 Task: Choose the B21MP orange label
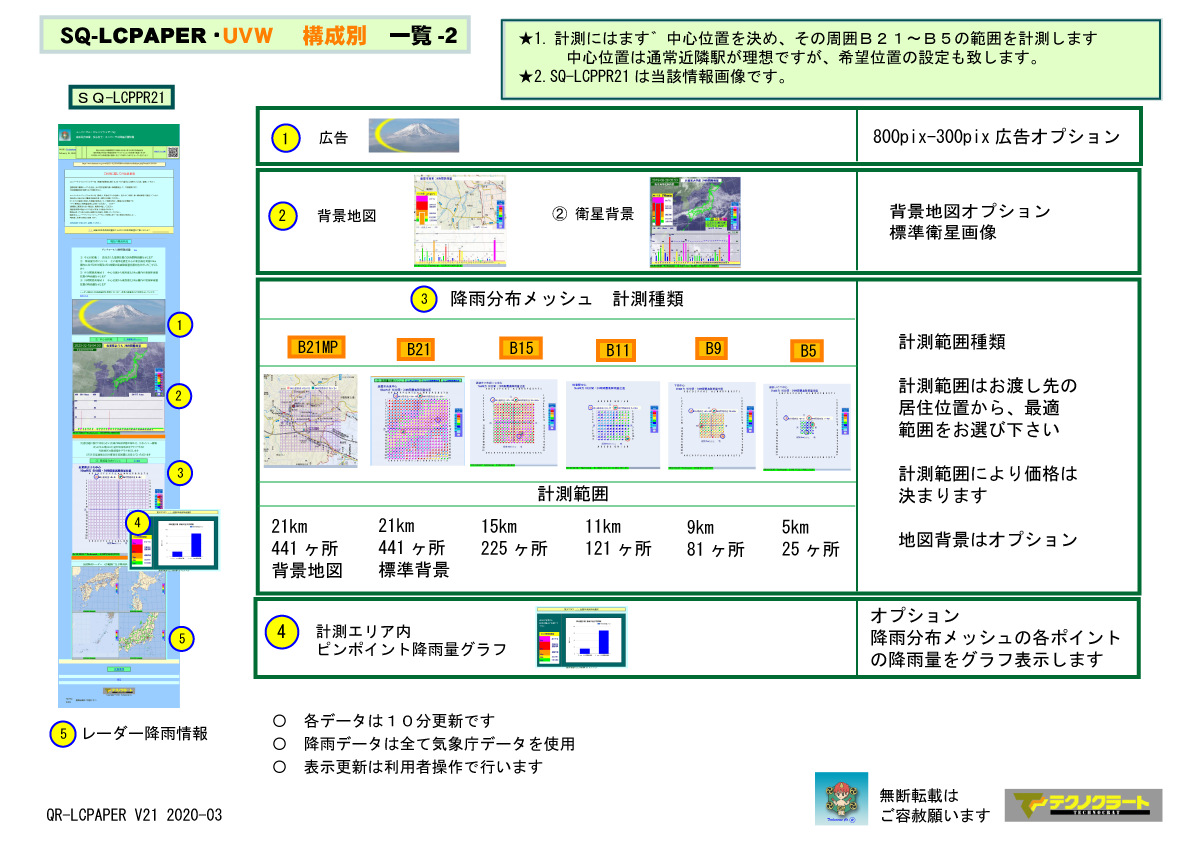pyautogui.click(x=316, y=347)
